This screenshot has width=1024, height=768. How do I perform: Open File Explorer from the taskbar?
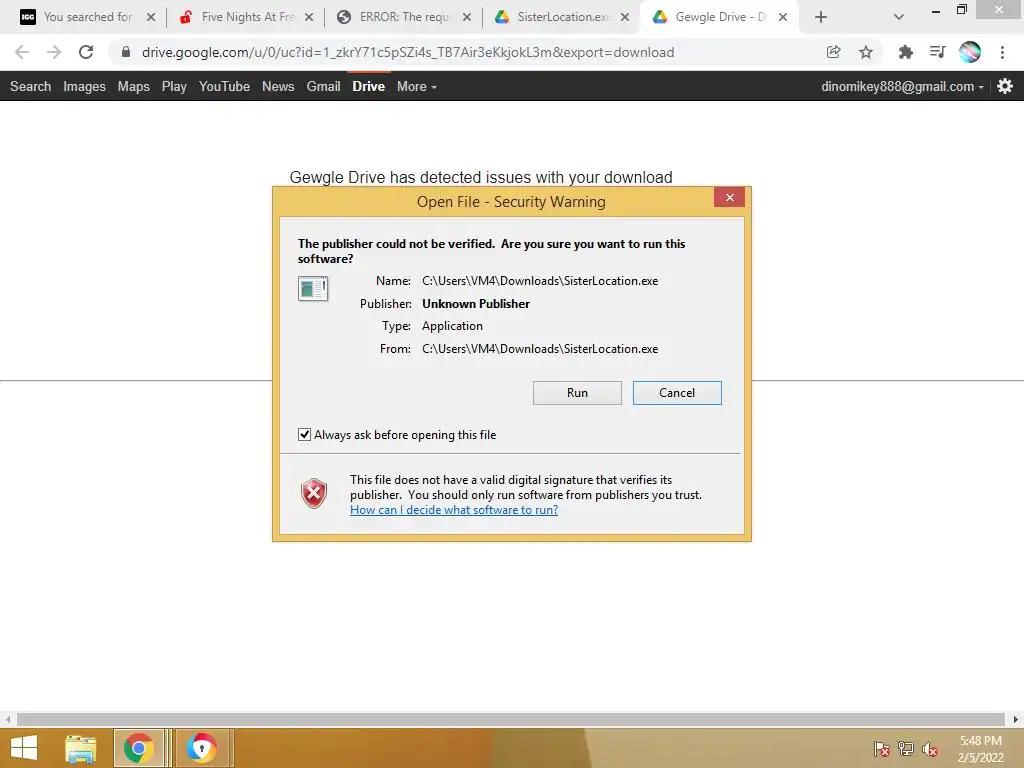80,748
